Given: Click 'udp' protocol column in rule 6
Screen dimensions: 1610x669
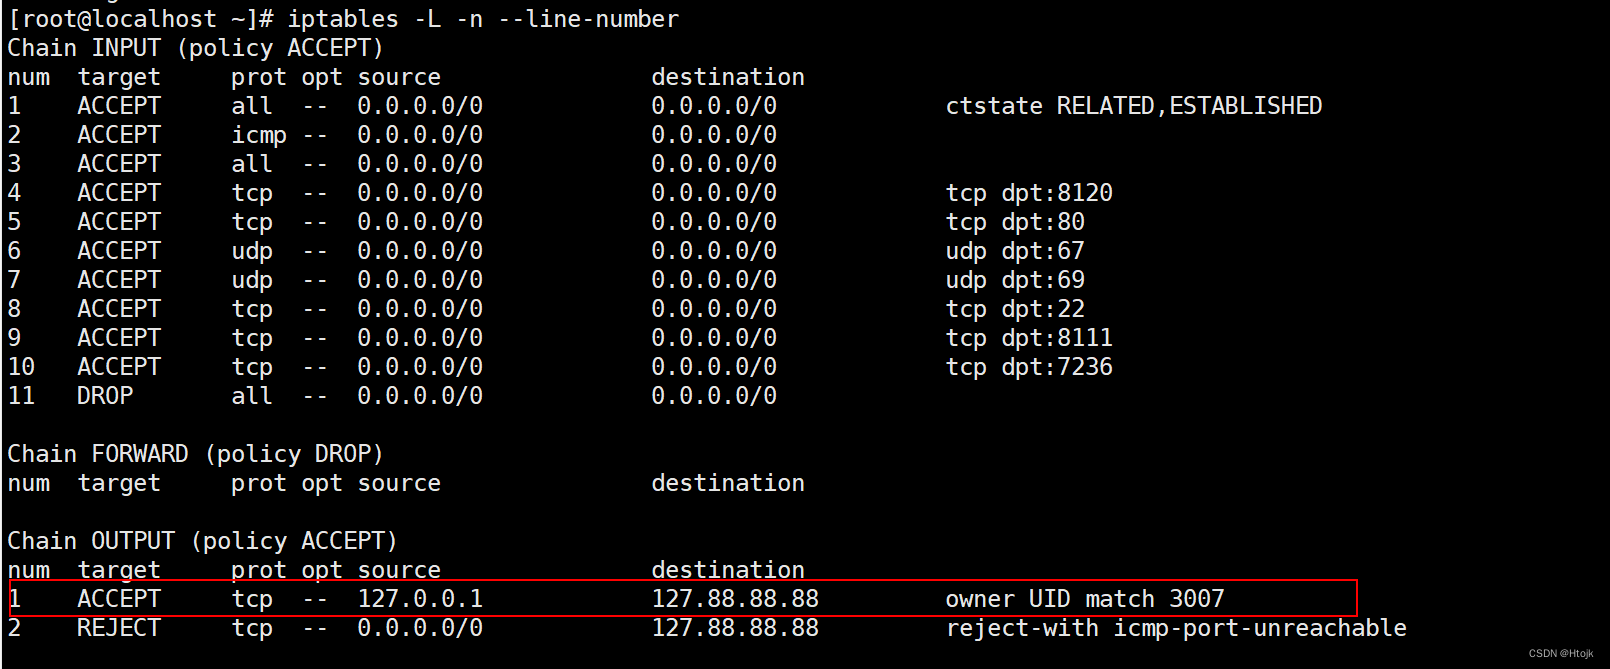Looking at the screenshot, I should point(252,251).
